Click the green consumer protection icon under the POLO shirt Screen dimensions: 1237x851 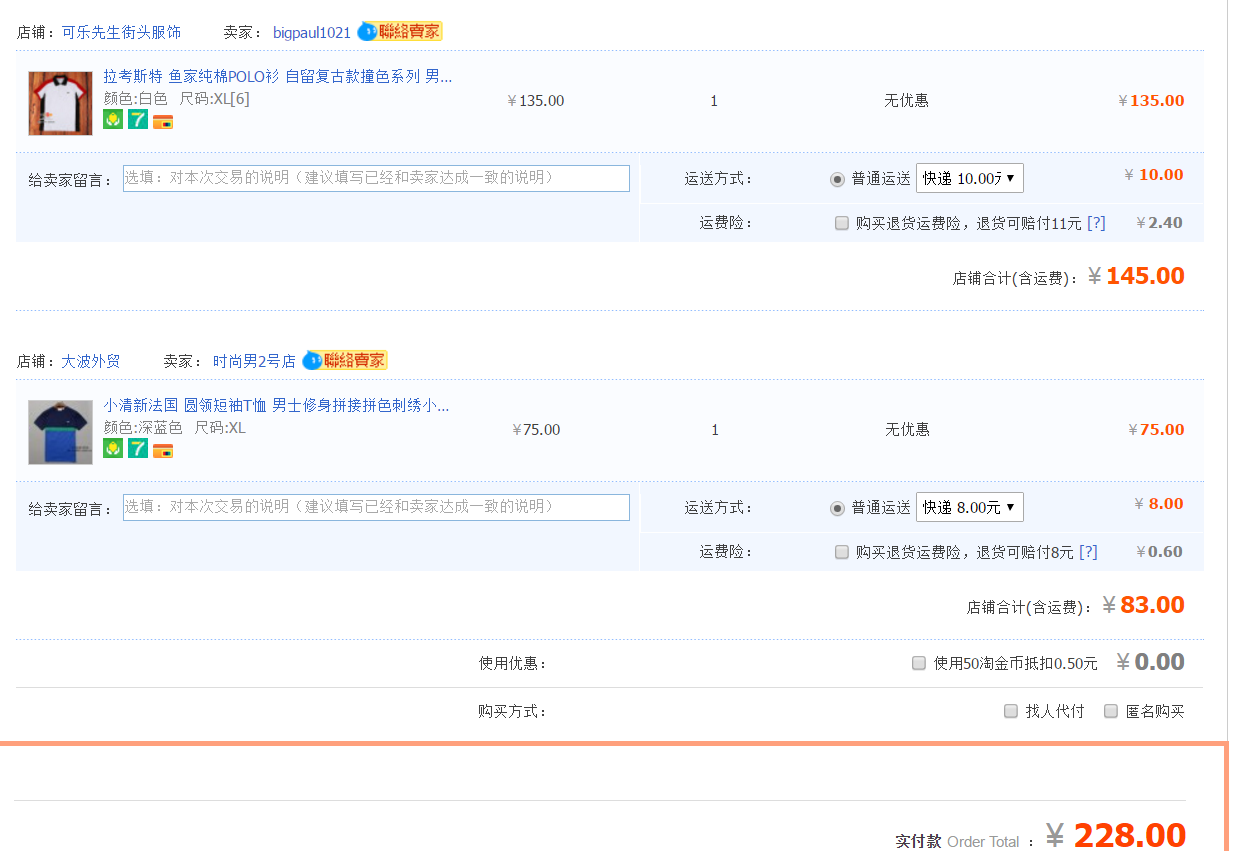pos(113,120)
